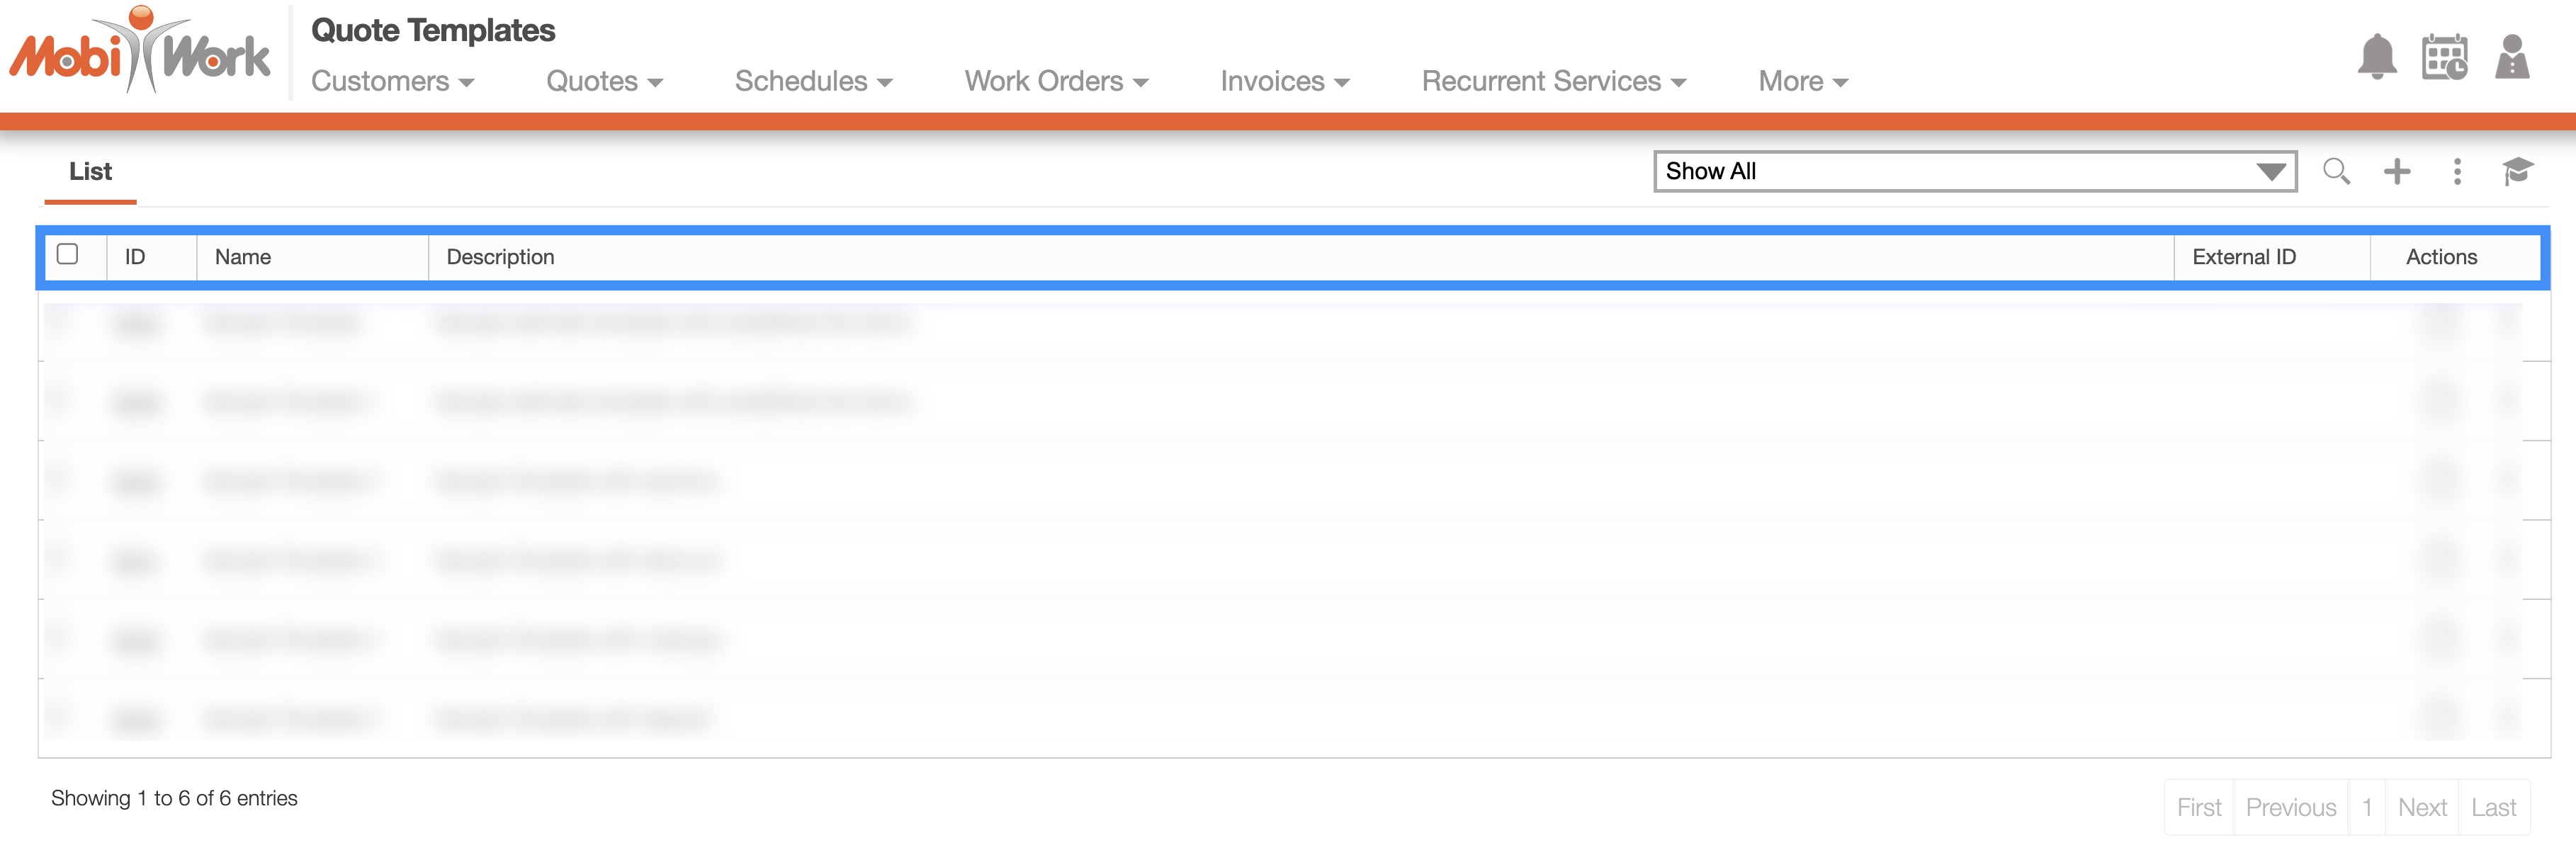Expand the More menu
The width and height of the screenshot is (2576, 867).
coord(1802,81)
